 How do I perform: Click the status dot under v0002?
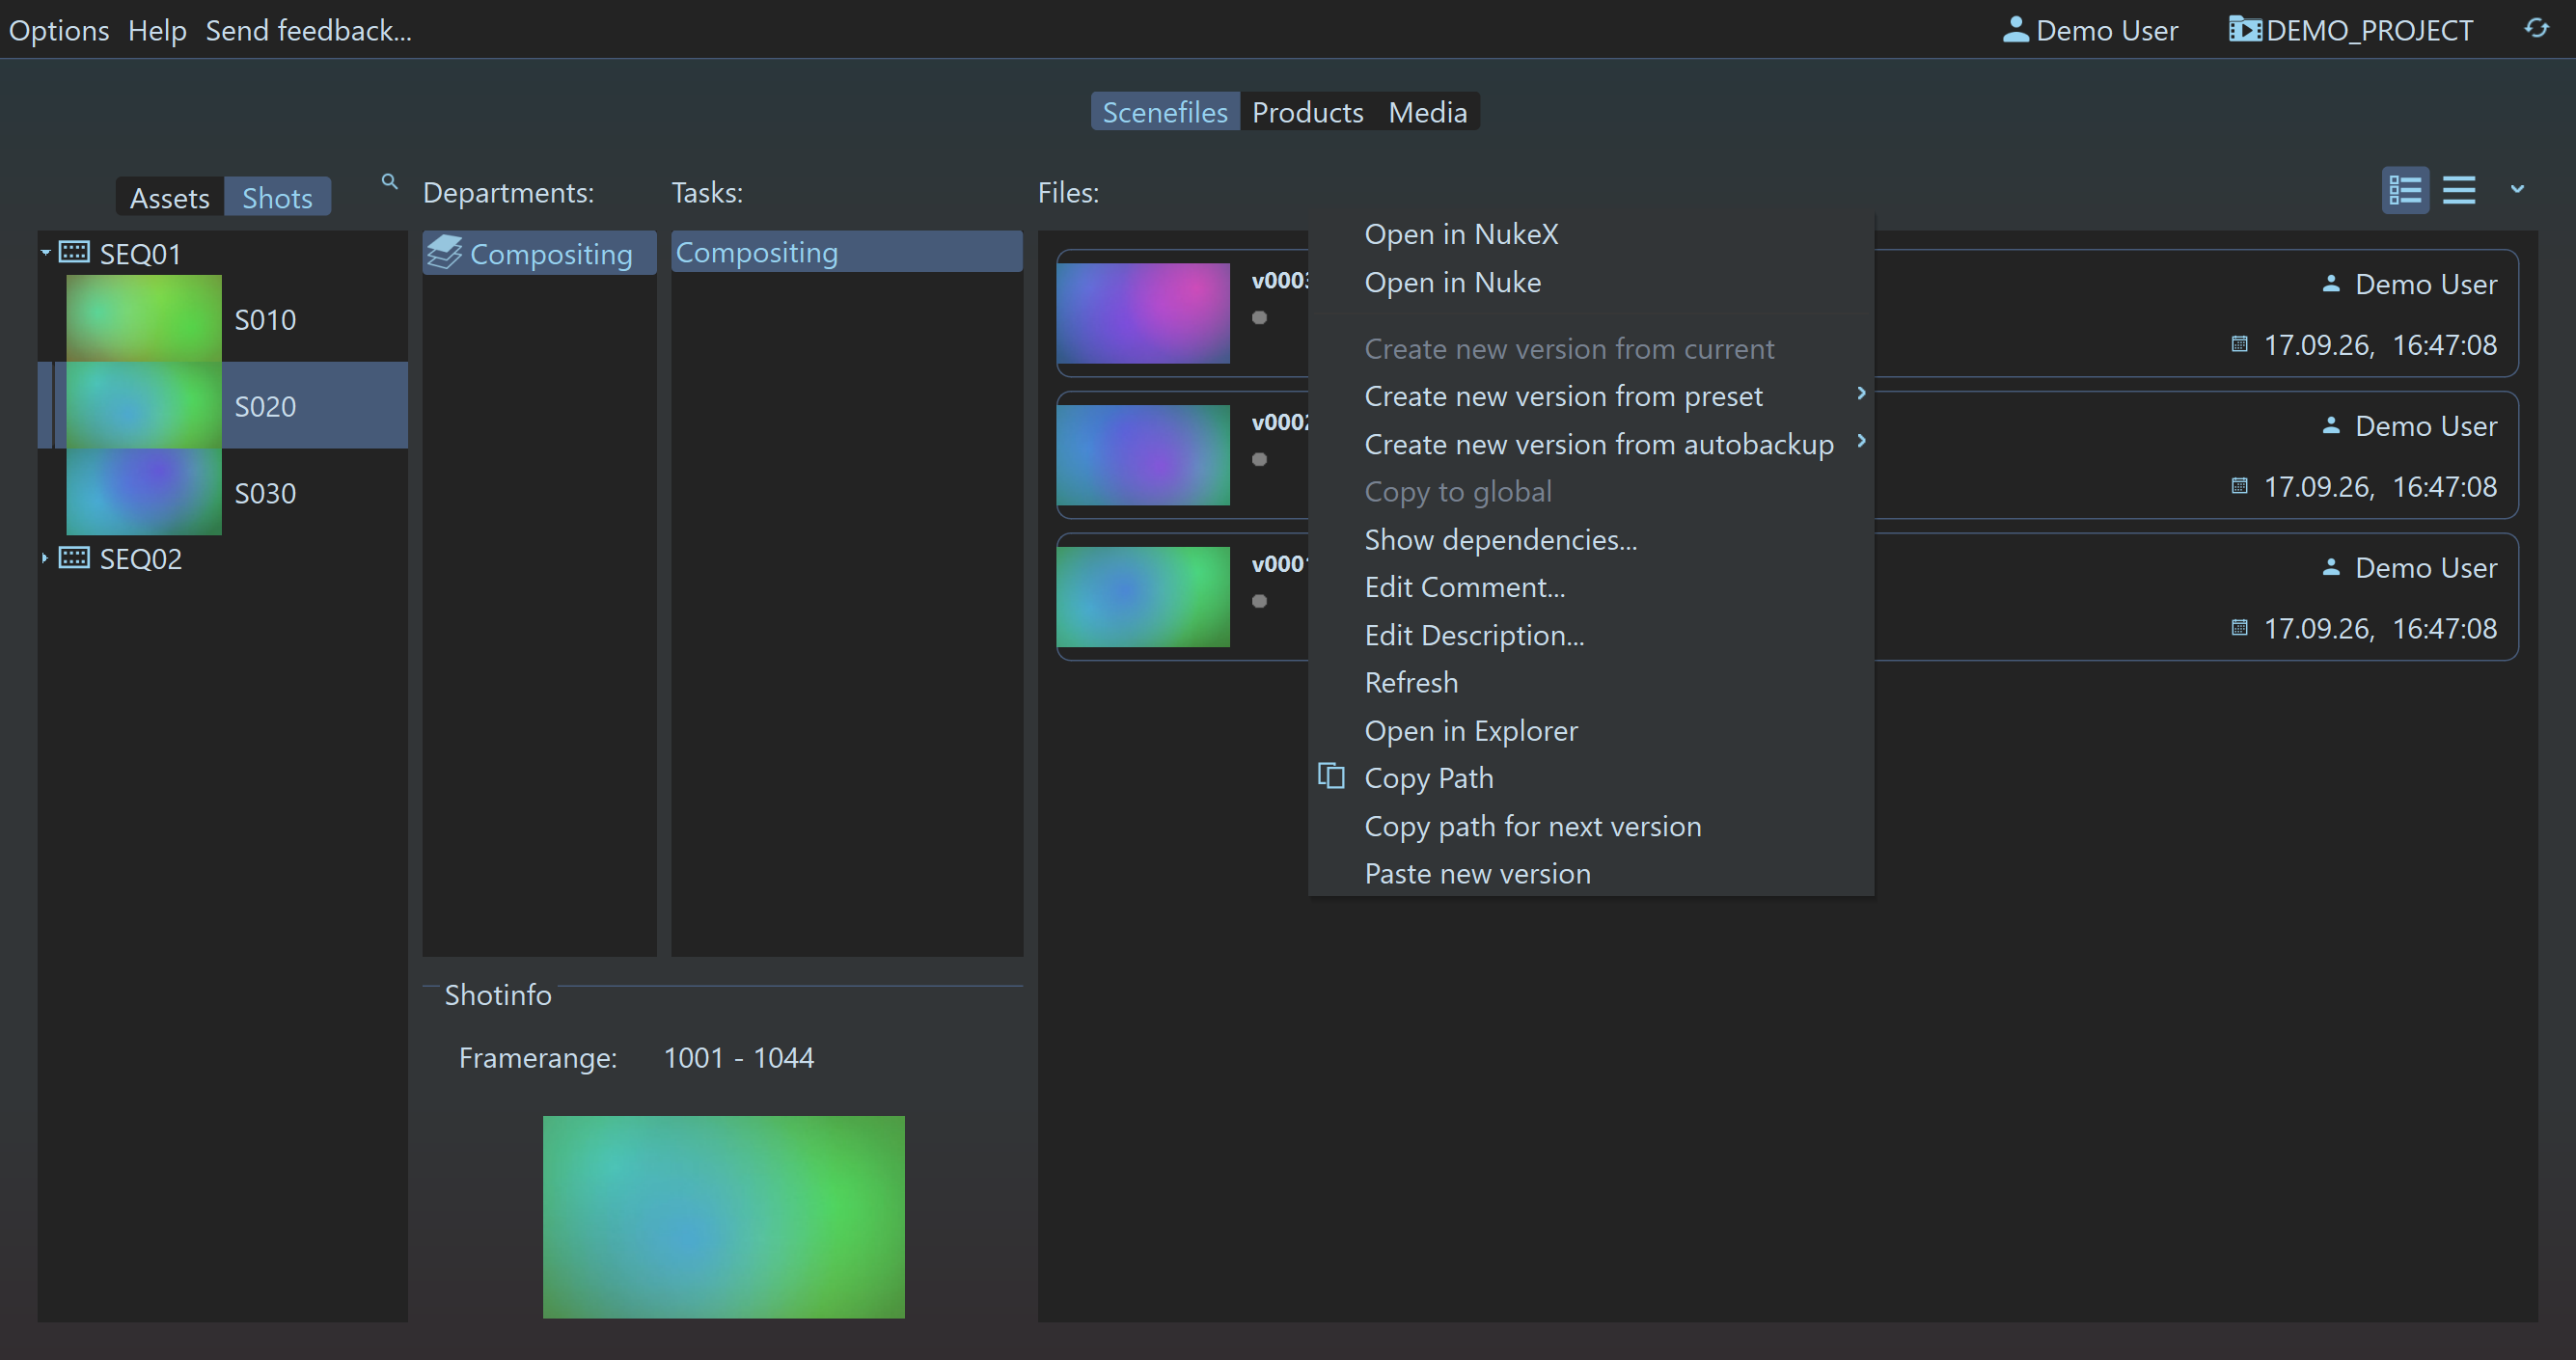[x=1259, y=460]
